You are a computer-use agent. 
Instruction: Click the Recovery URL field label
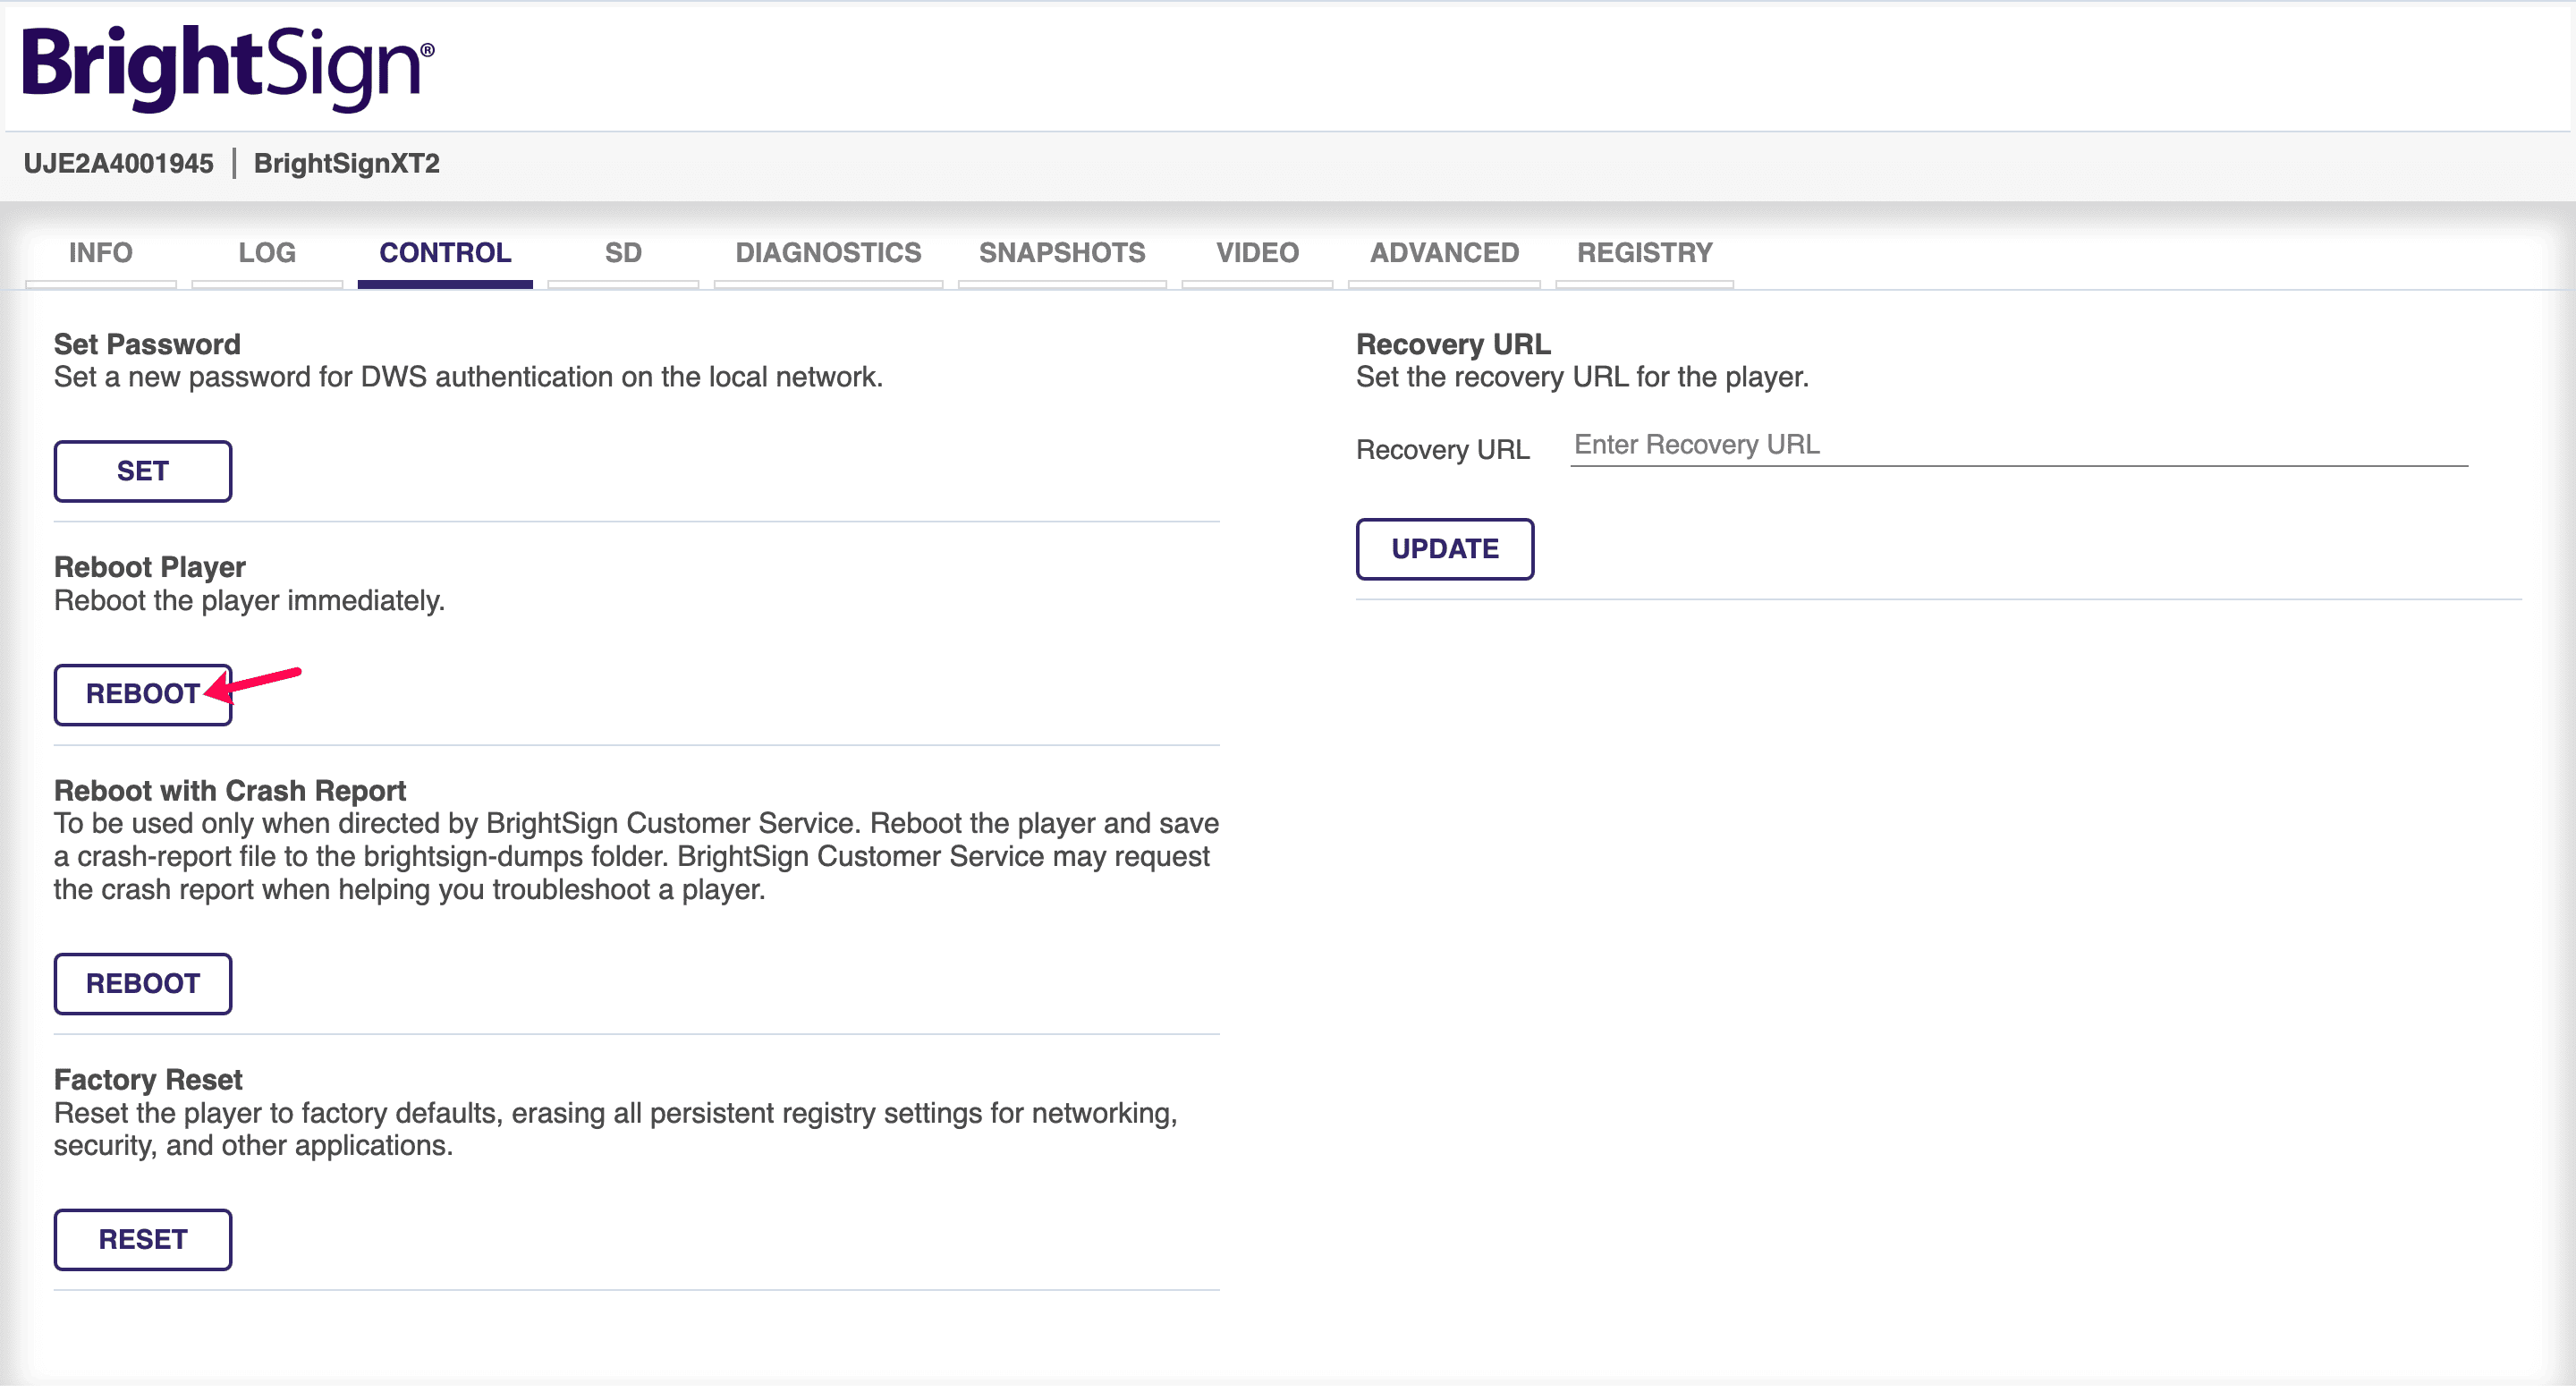tap(1442, 450)
